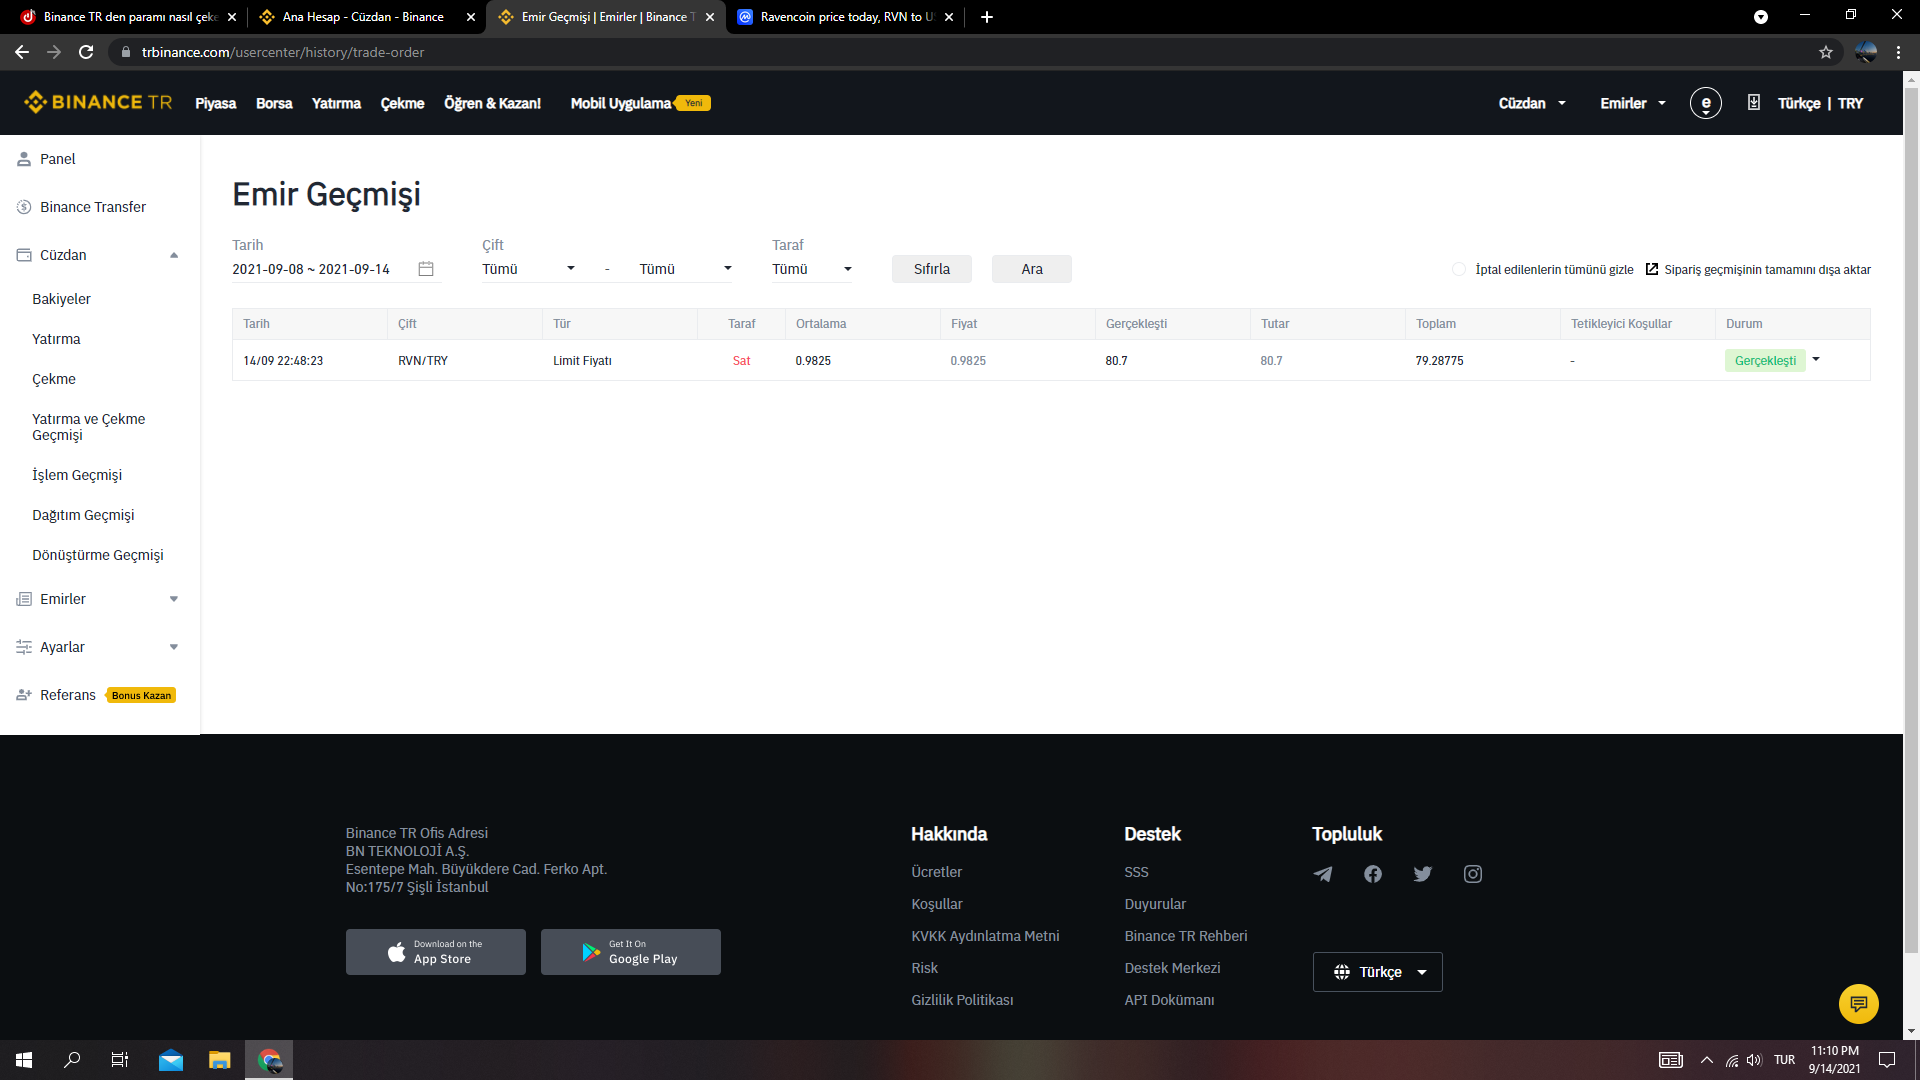This screenshot has height=1080, width=1920.
Task: Click Binance TR logo
Action: coord(98,103)
